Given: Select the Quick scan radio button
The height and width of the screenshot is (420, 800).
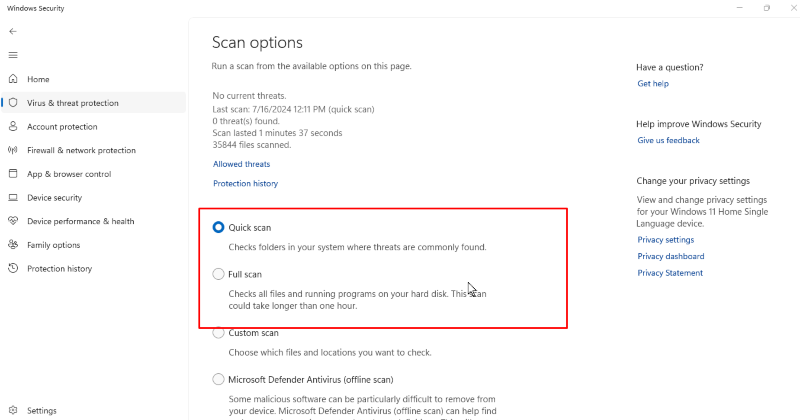Looking at the screenshot, I should 218,227.
